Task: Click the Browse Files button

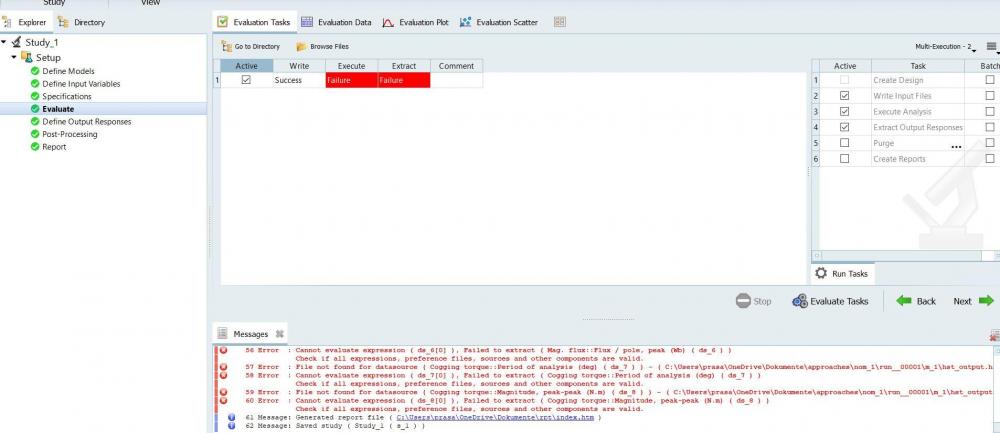Action: pyautogui.click(x=323, y=47)
